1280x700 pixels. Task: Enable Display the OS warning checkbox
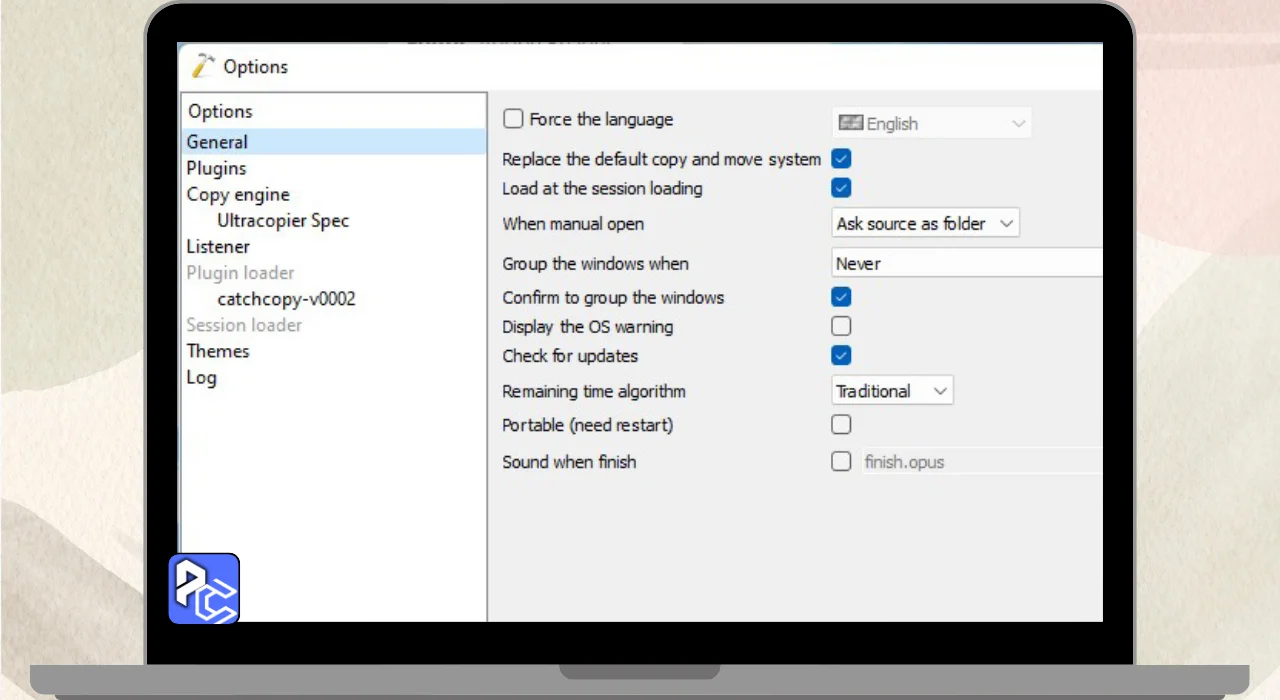click(841, 326)
